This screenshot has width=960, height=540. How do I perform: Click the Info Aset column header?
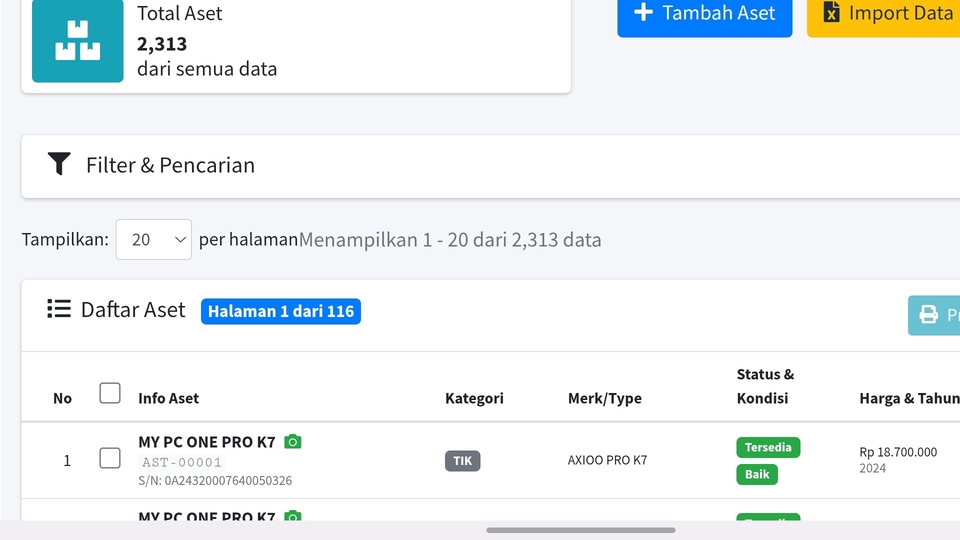(168, 398)
